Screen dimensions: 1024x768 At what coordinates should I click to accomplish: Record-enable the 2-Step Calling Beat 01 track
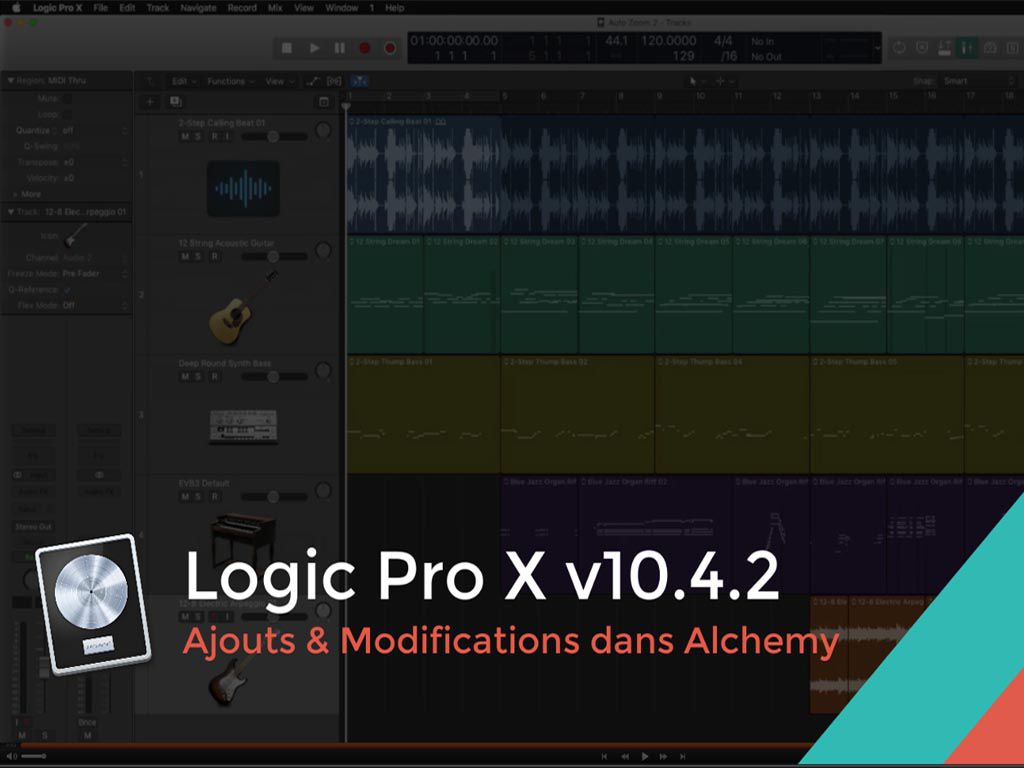214,136
